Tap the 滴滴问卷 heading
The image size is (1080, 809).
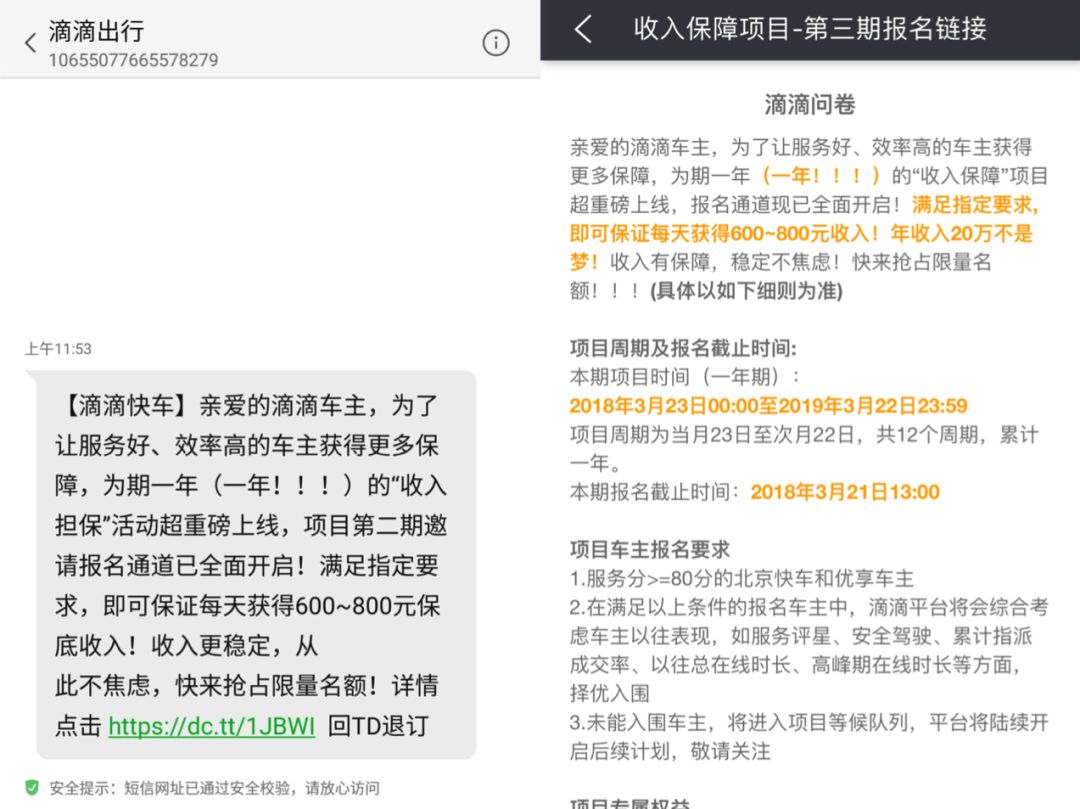pyautogui.click(x=810, y=105)
